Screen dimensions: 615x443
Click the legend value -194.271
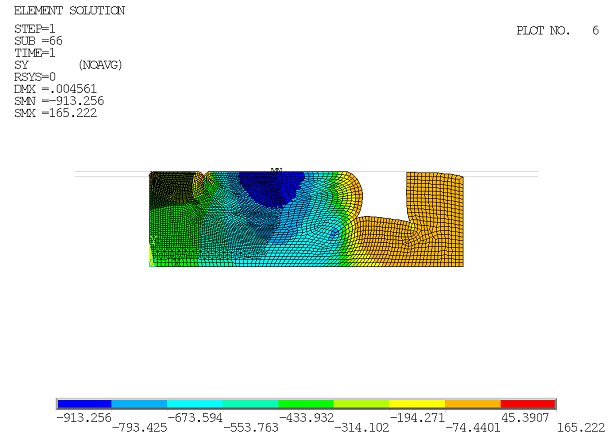coord(417,418)
